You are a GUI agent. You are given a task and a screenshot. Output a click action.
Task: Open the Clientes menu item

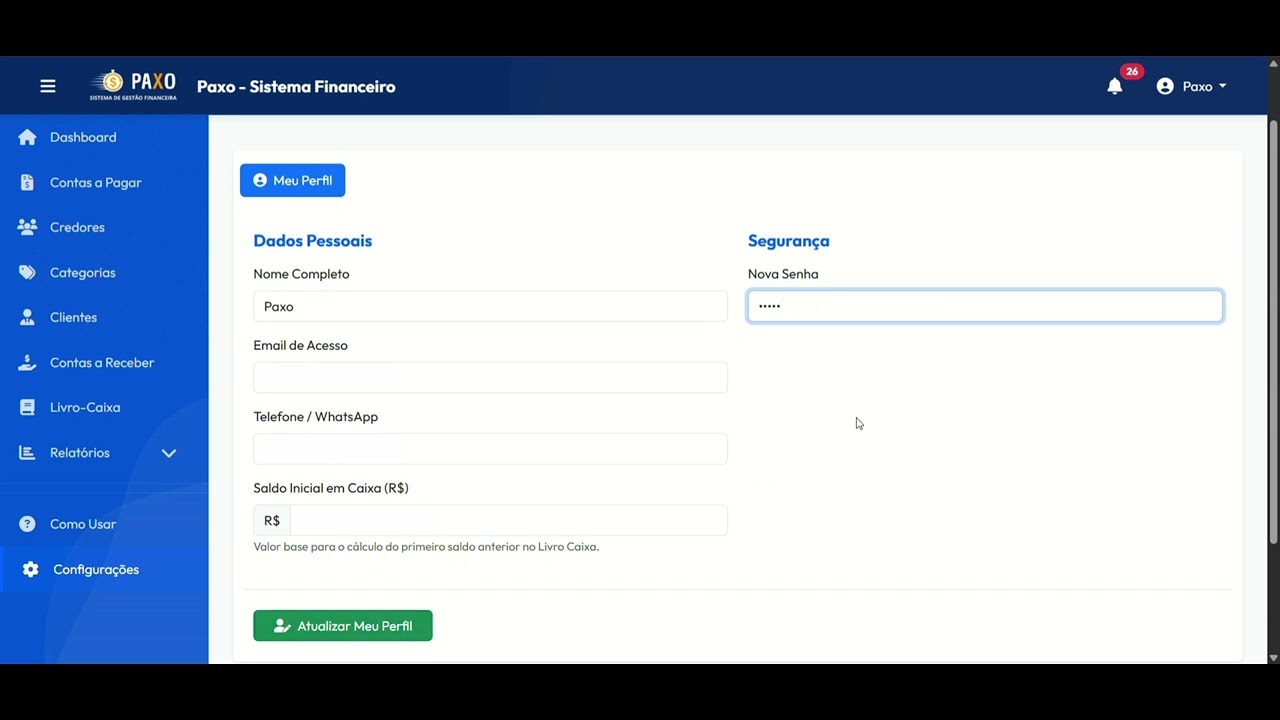tap(73, 317)
